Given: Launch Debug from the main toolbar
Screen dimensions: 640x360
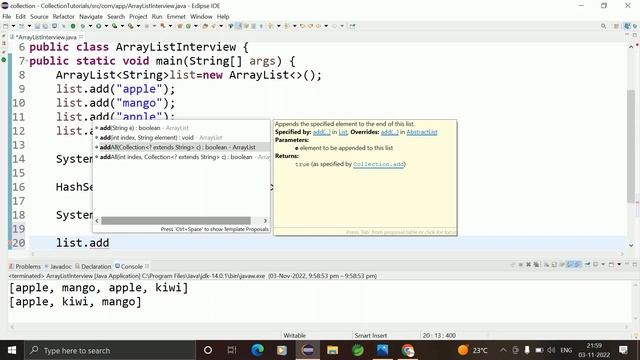Looking at the screenshot, I should pos(82,26).
